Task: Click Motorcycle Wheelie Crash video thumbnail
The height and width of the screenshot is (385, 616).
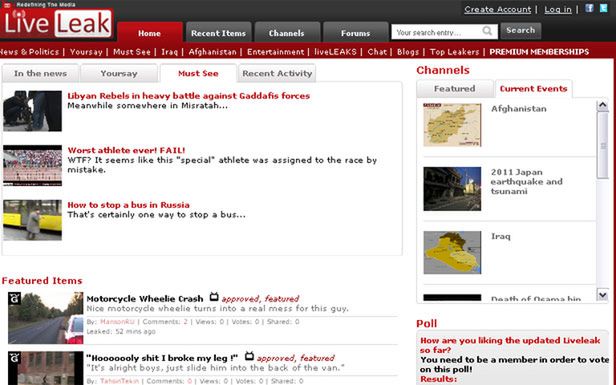Action: 46,318
